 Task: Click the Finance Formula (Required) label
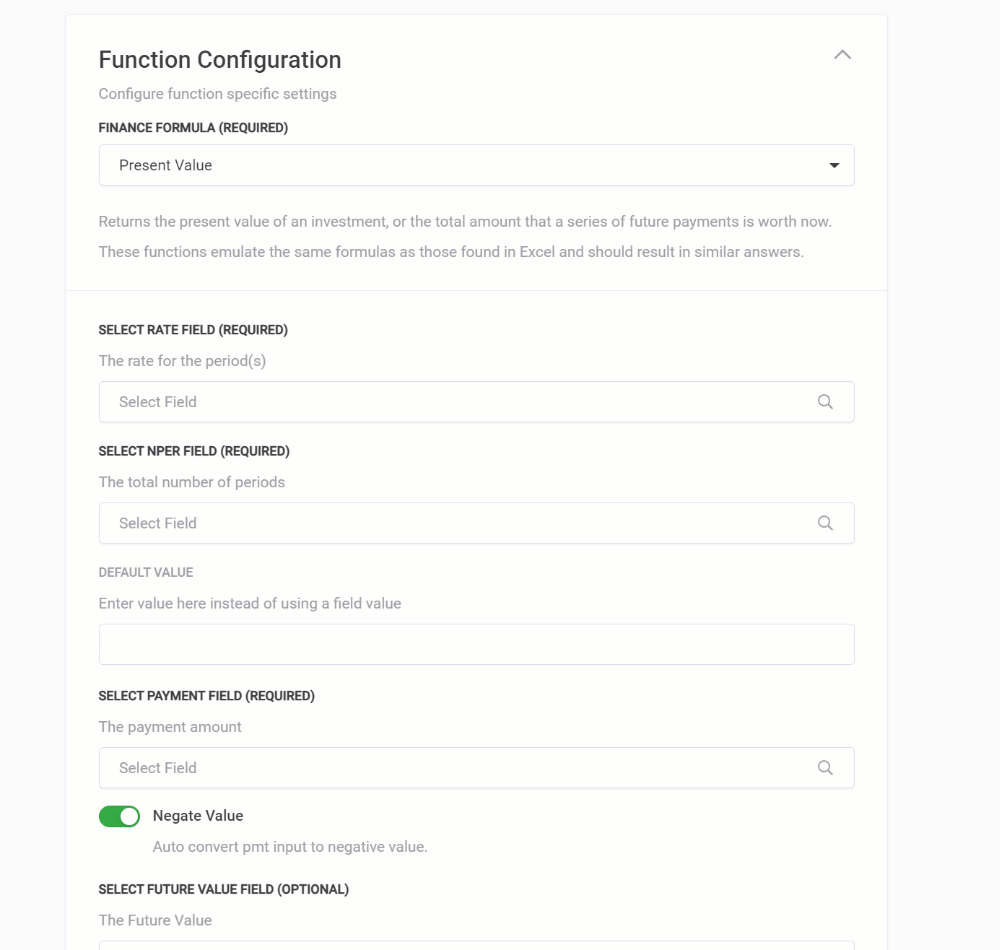pyautogui.click(x=193, y=128)
